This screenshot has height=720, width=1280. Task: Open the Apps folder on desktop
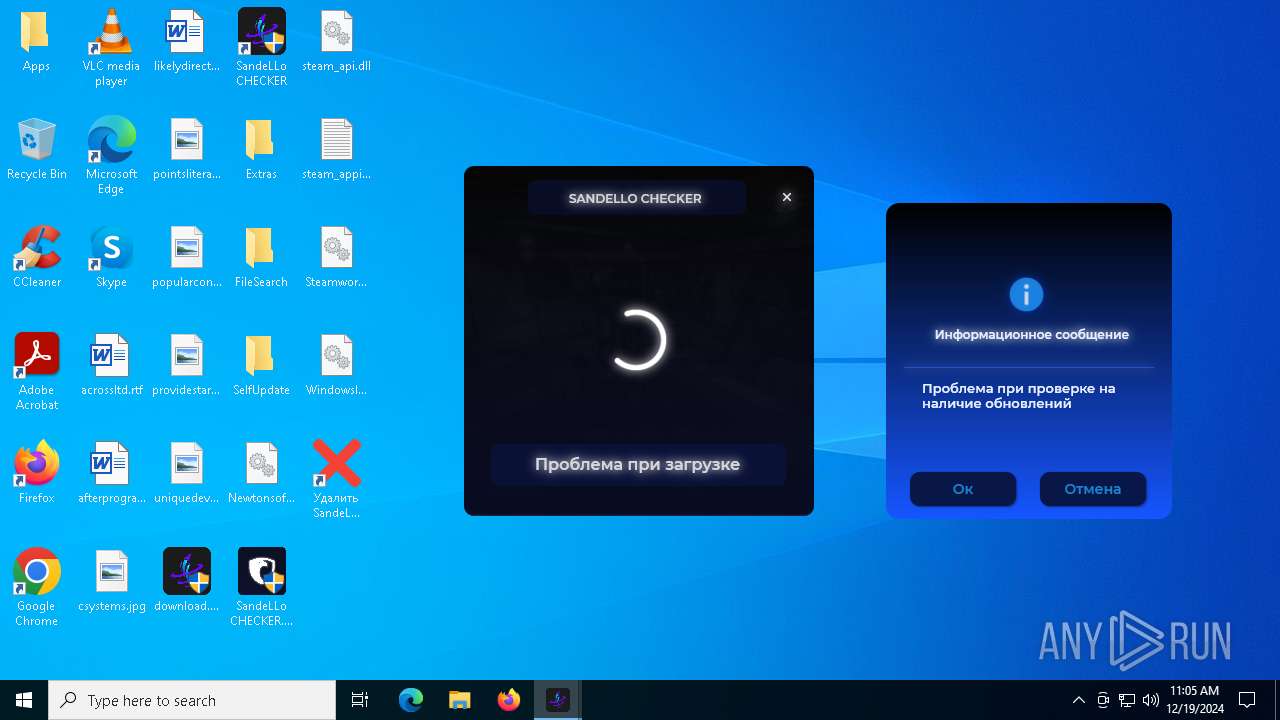[36, 41]
